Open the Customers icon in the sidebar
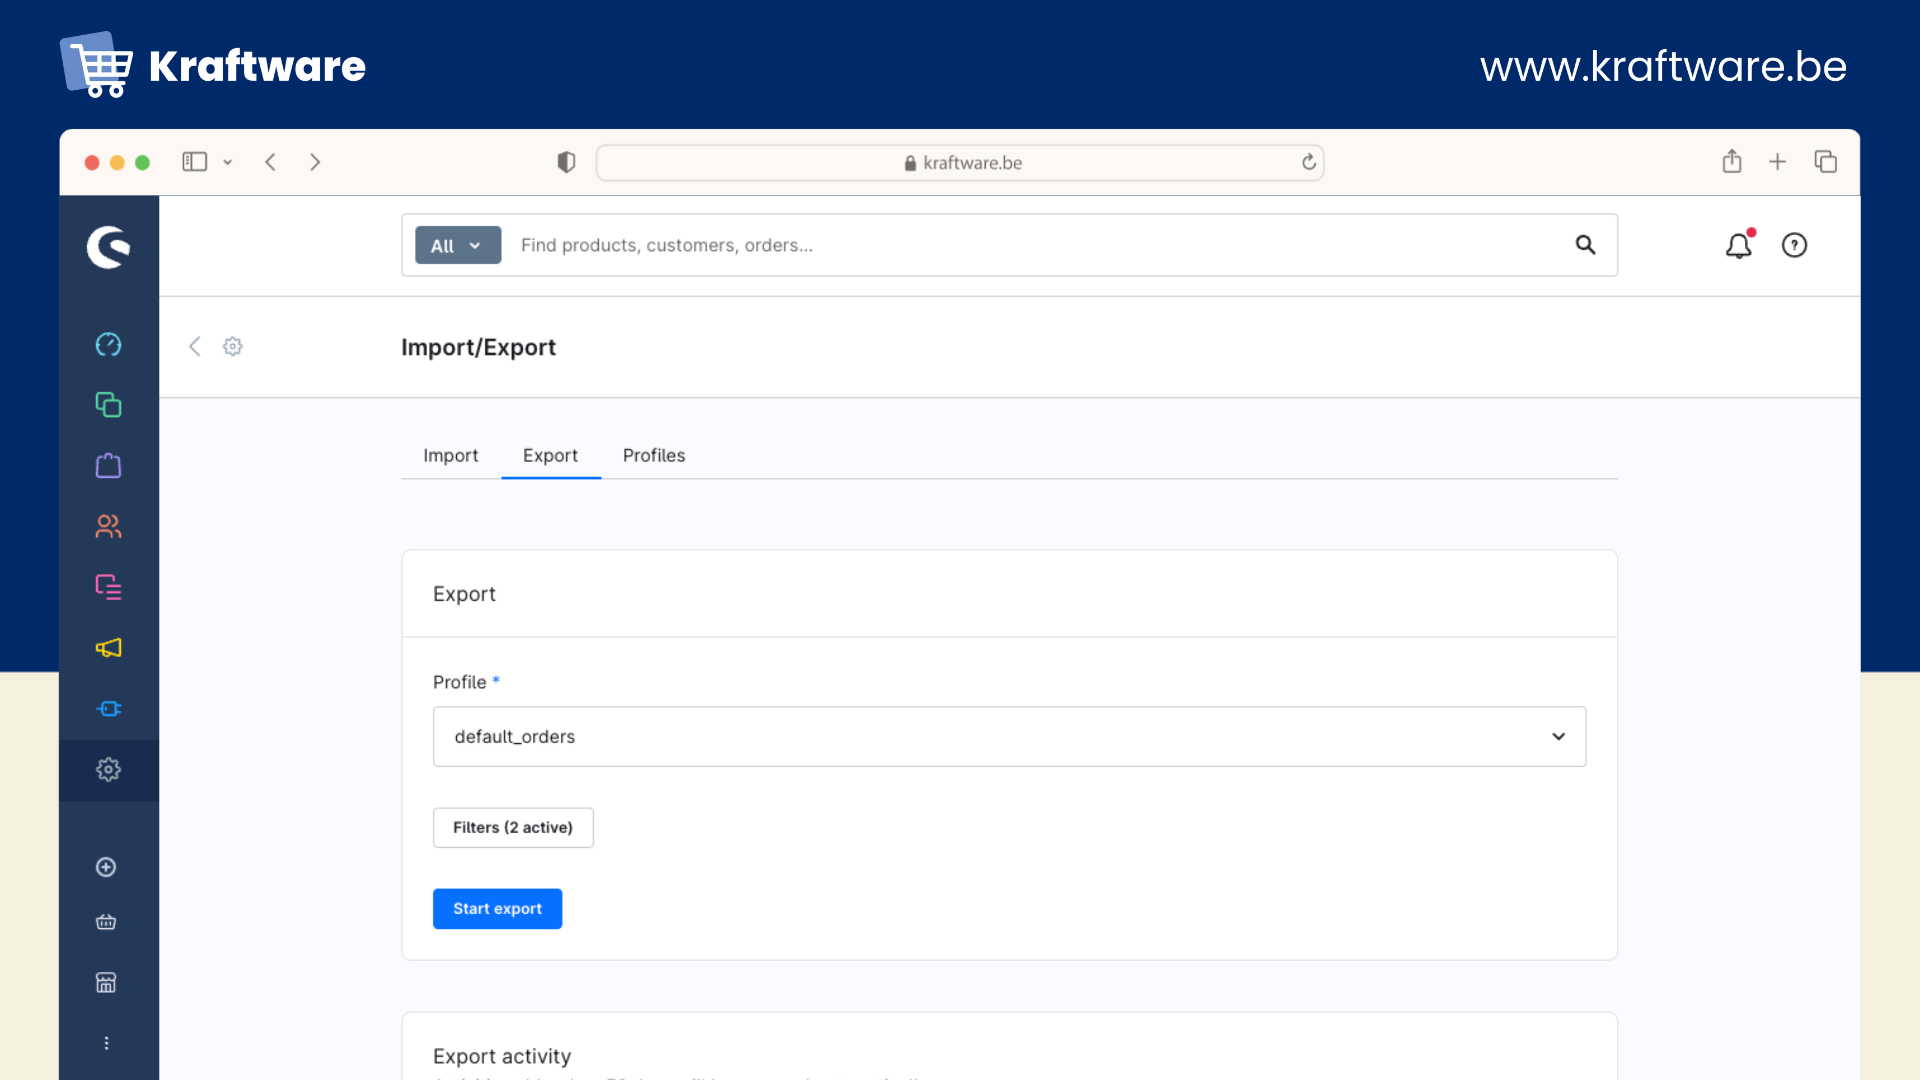This screenshot has width=1920, height=1080. pyautogui.click(x=108, y=527)
